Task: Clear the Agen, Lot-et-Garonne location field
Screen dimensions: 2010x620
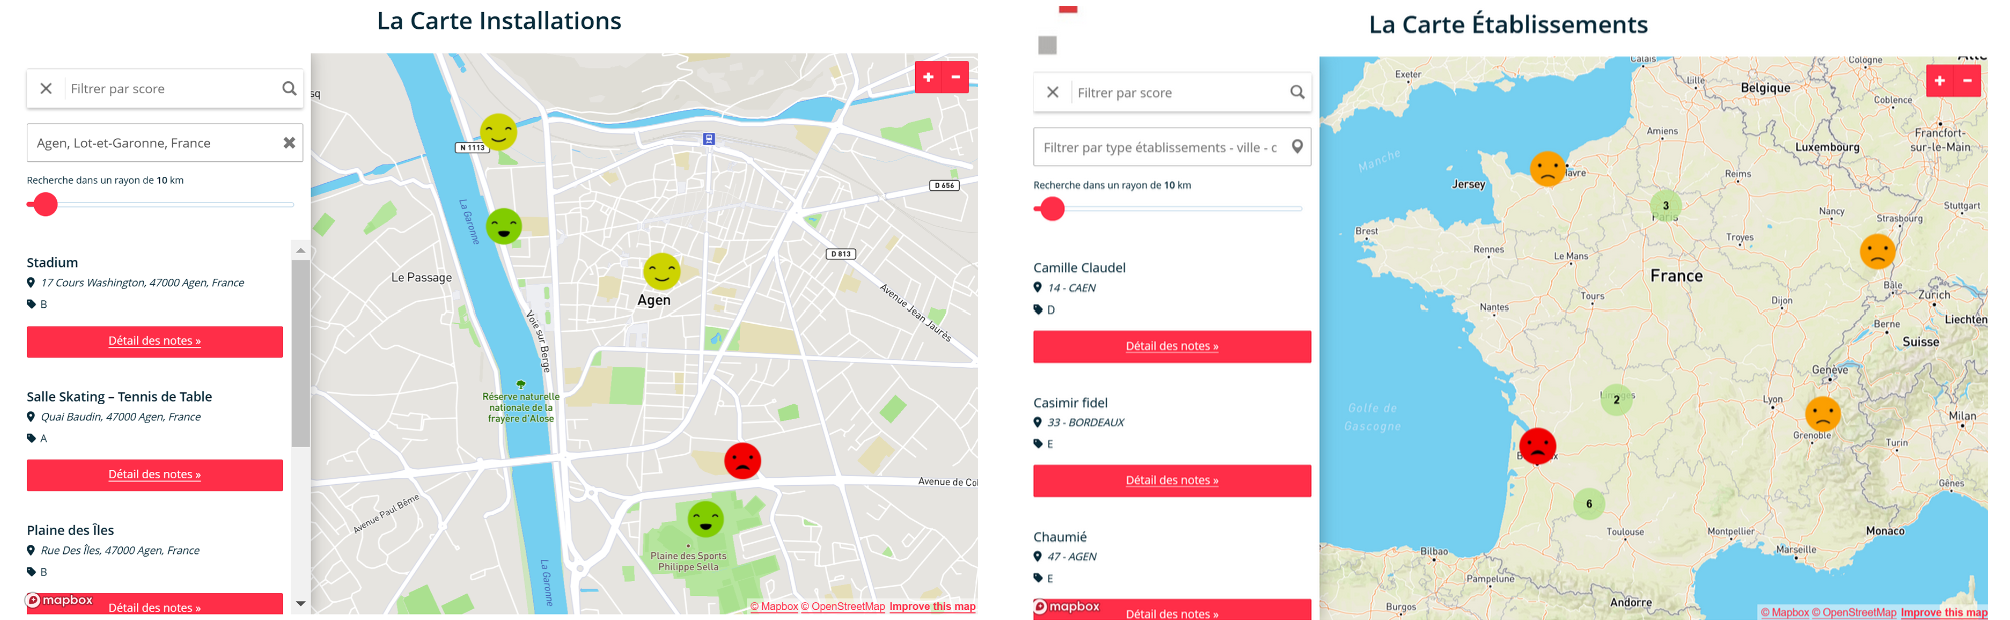Action: pyautogui.click(x=289, y=143)
